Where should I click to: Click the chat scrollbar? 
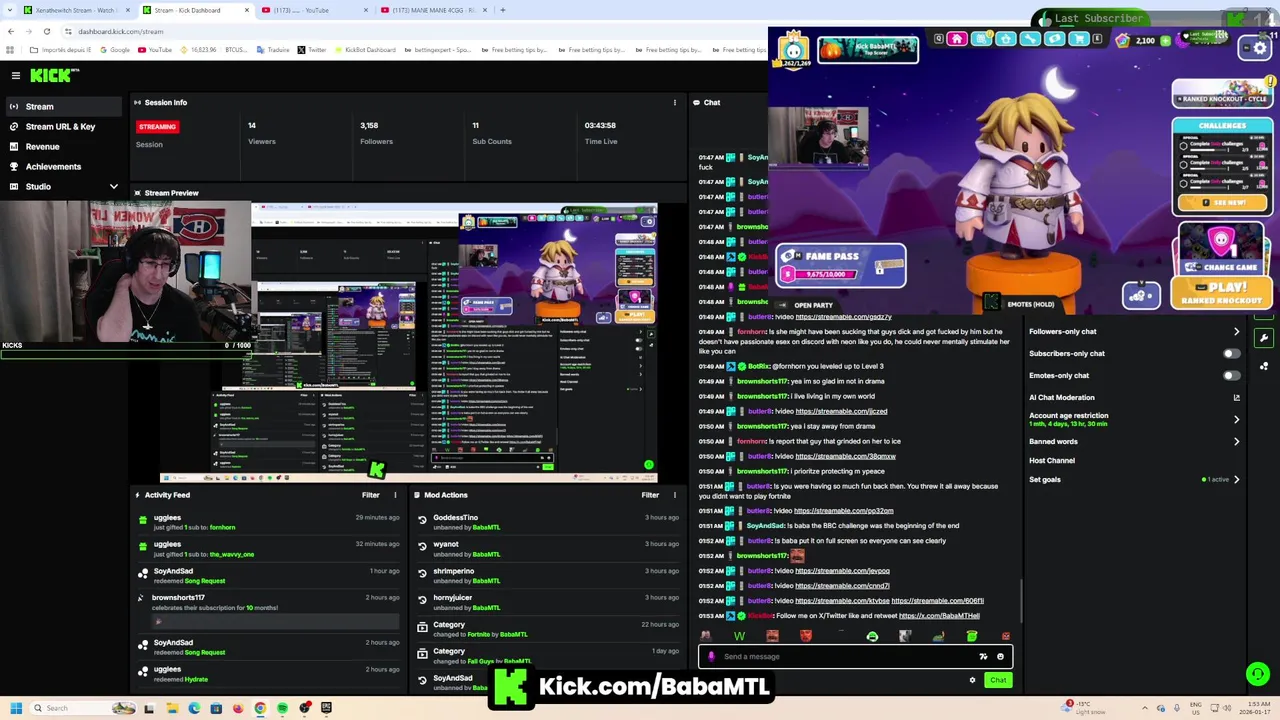[x=1021, y=600]
